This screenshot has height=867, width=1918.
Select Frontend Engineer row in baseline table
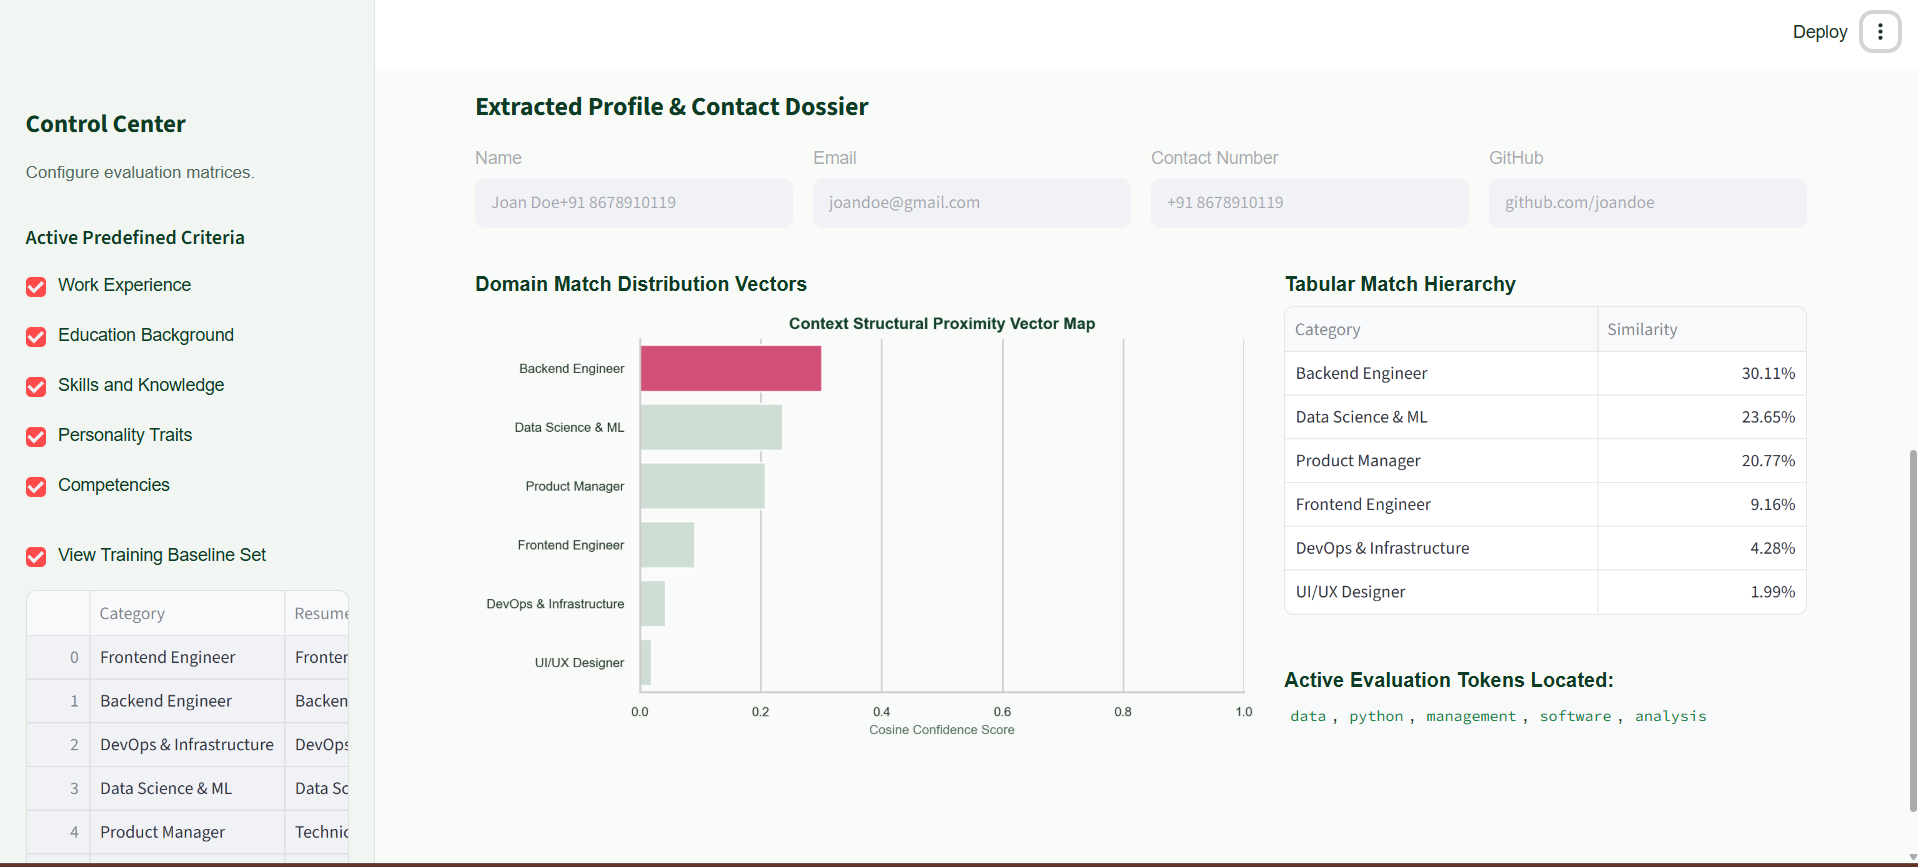coord(188,657)
